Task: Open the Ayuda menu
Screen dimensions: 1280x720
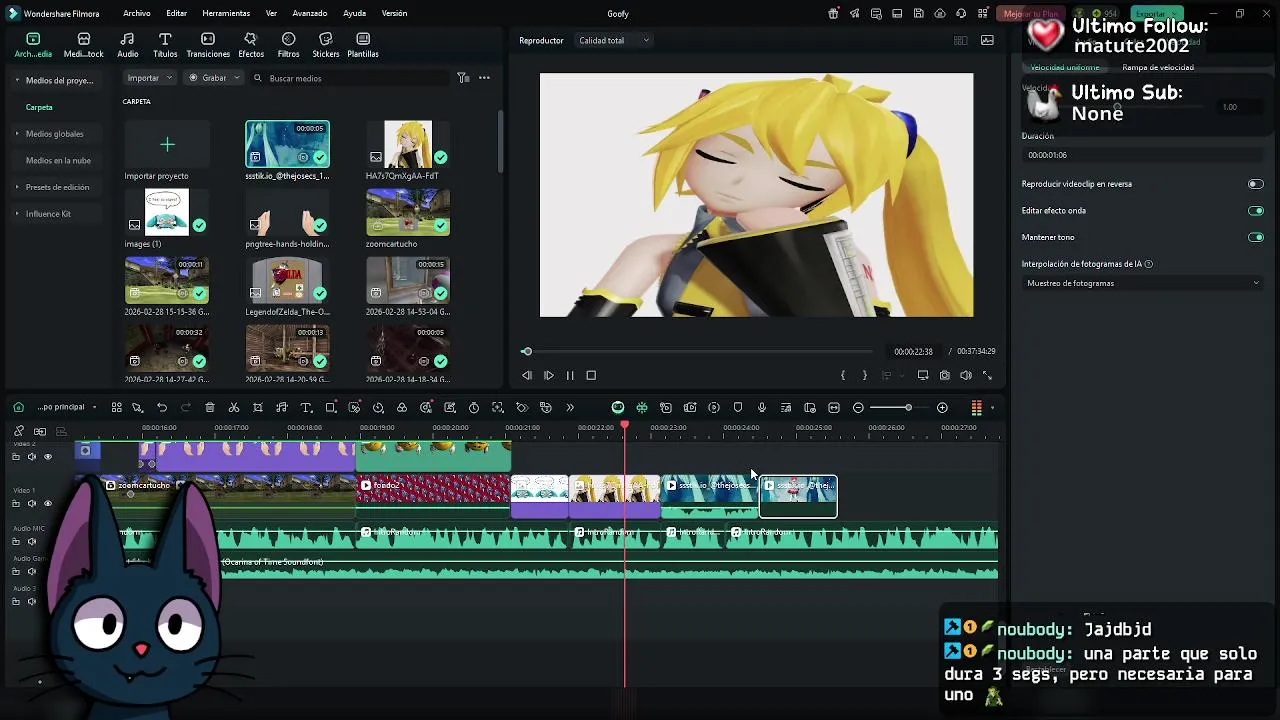Action: (x=354, y=14)
